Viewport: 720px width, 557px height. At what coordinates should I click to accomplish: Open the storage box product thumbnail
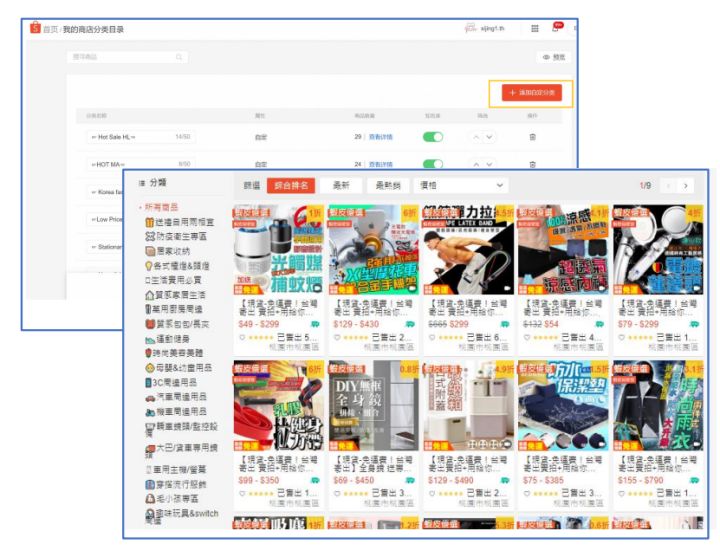point(468,405)
